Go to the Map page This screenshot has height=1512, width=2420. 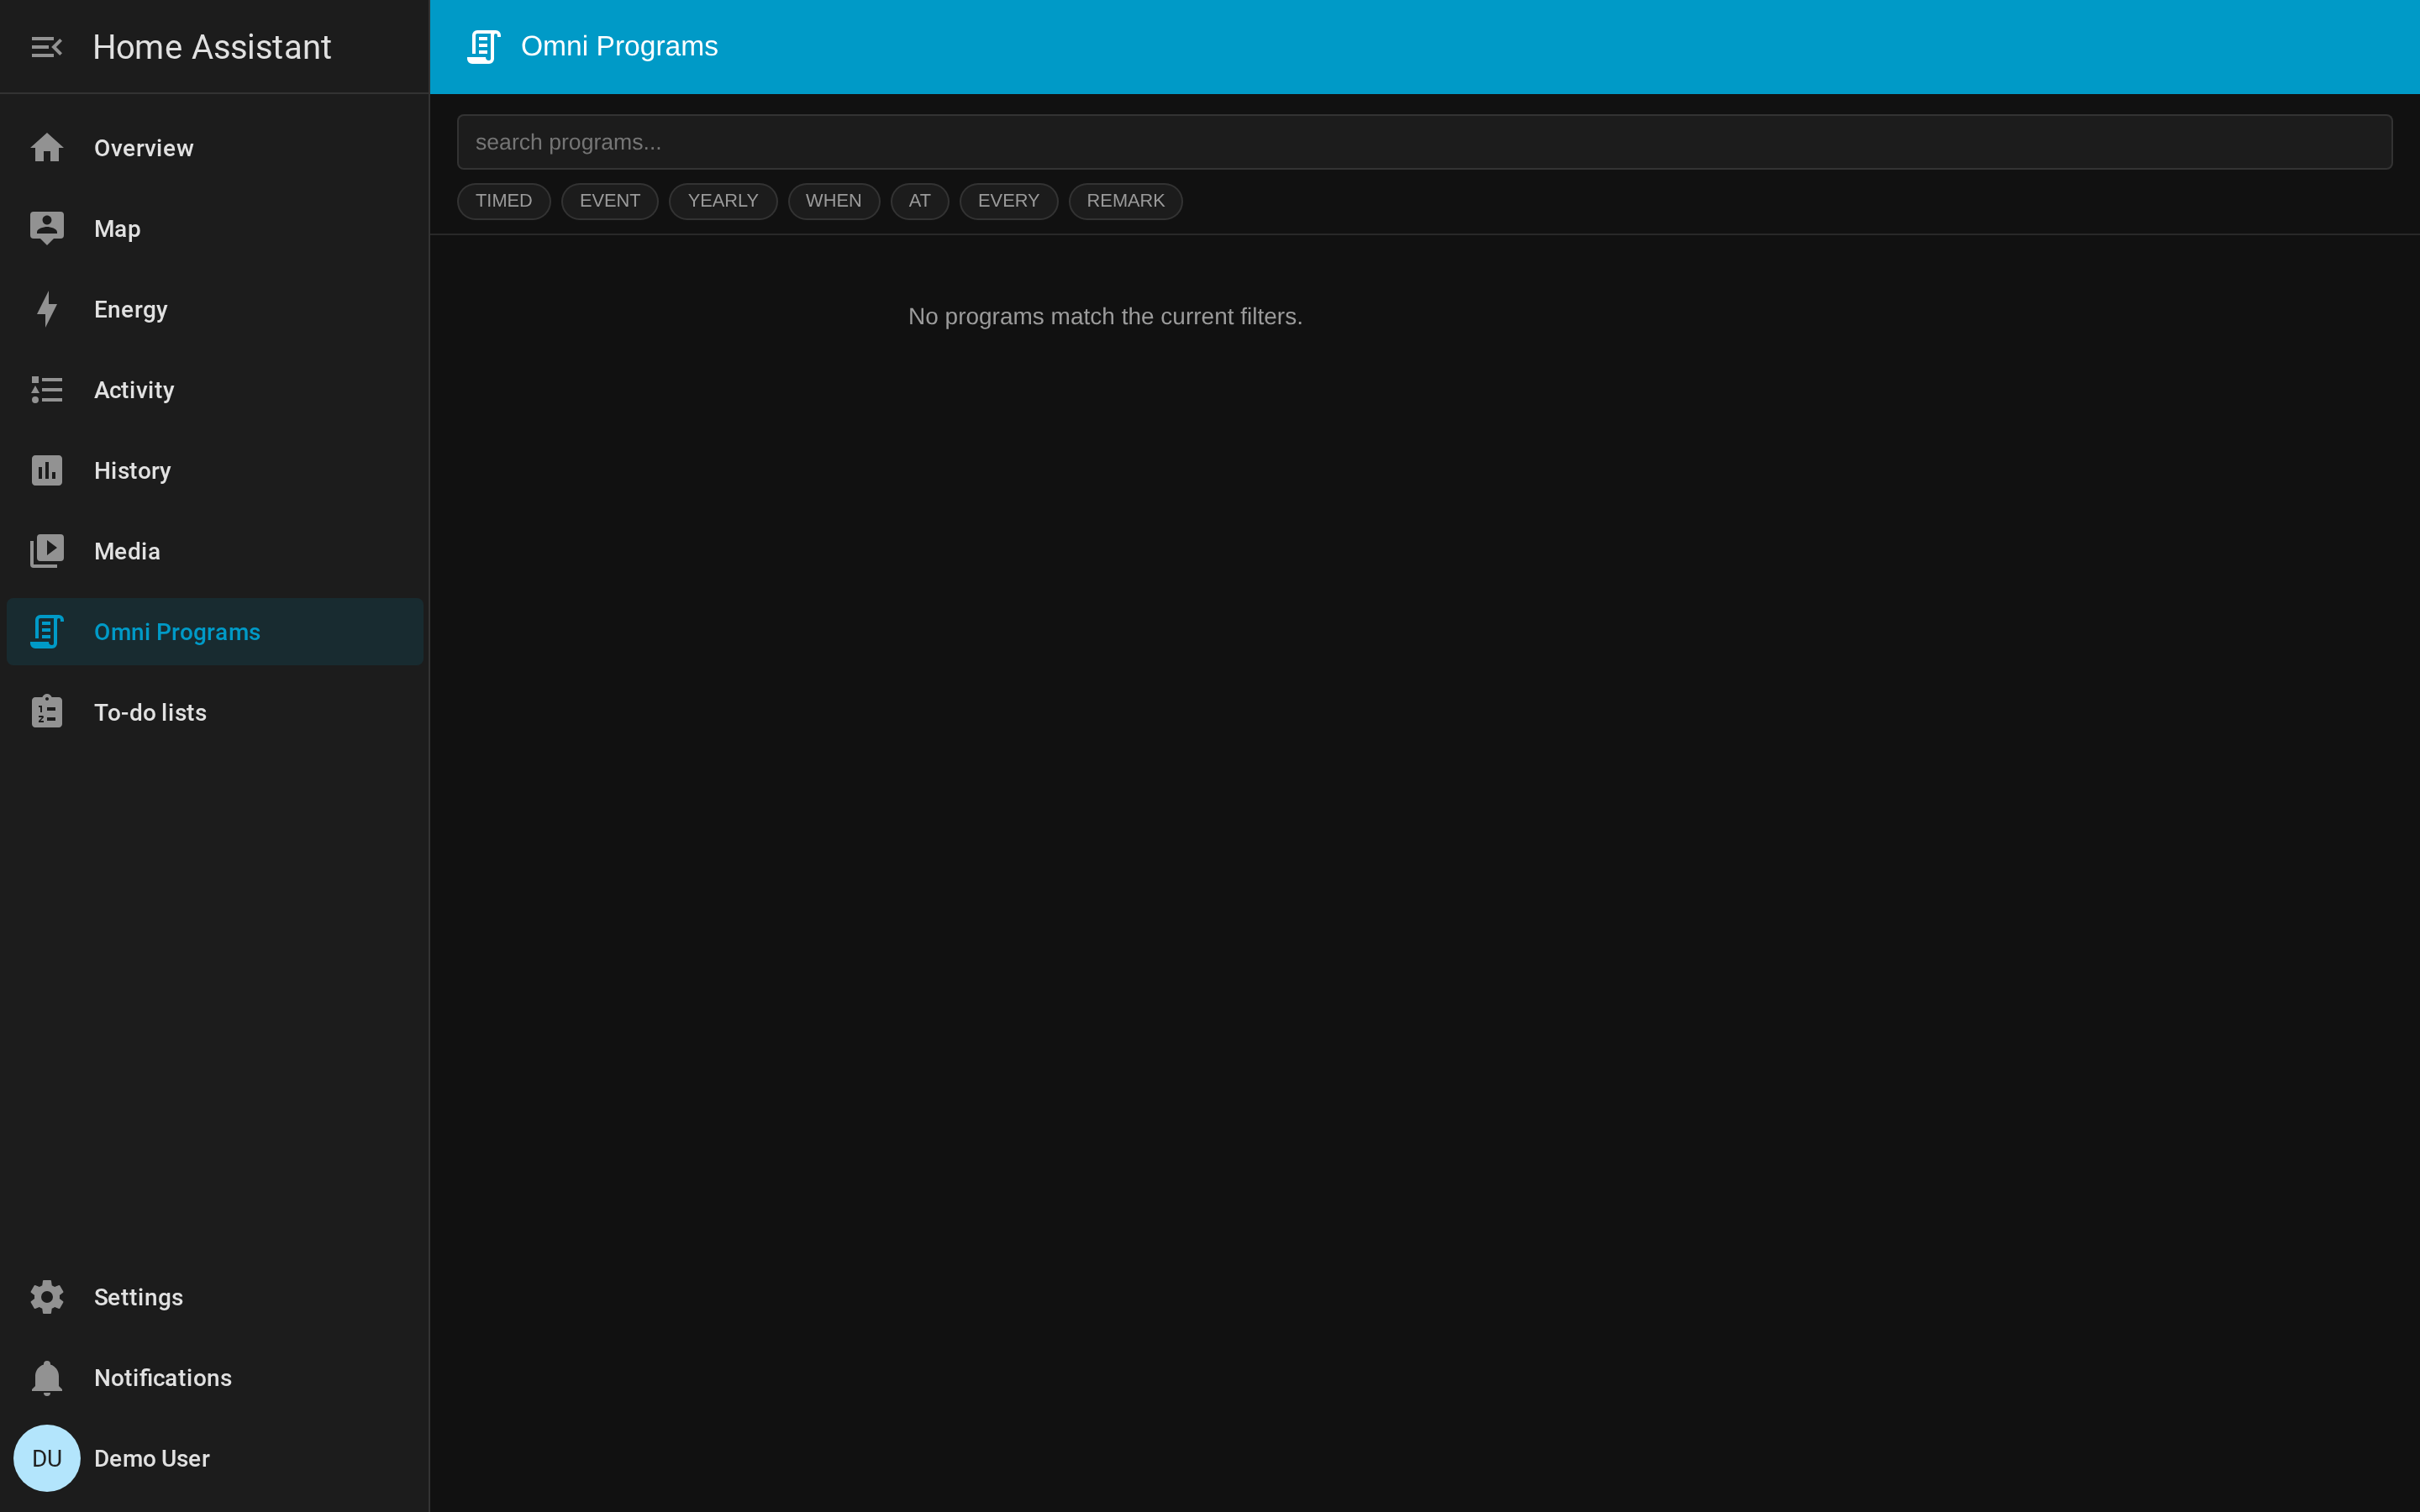[x=215, y=228]
